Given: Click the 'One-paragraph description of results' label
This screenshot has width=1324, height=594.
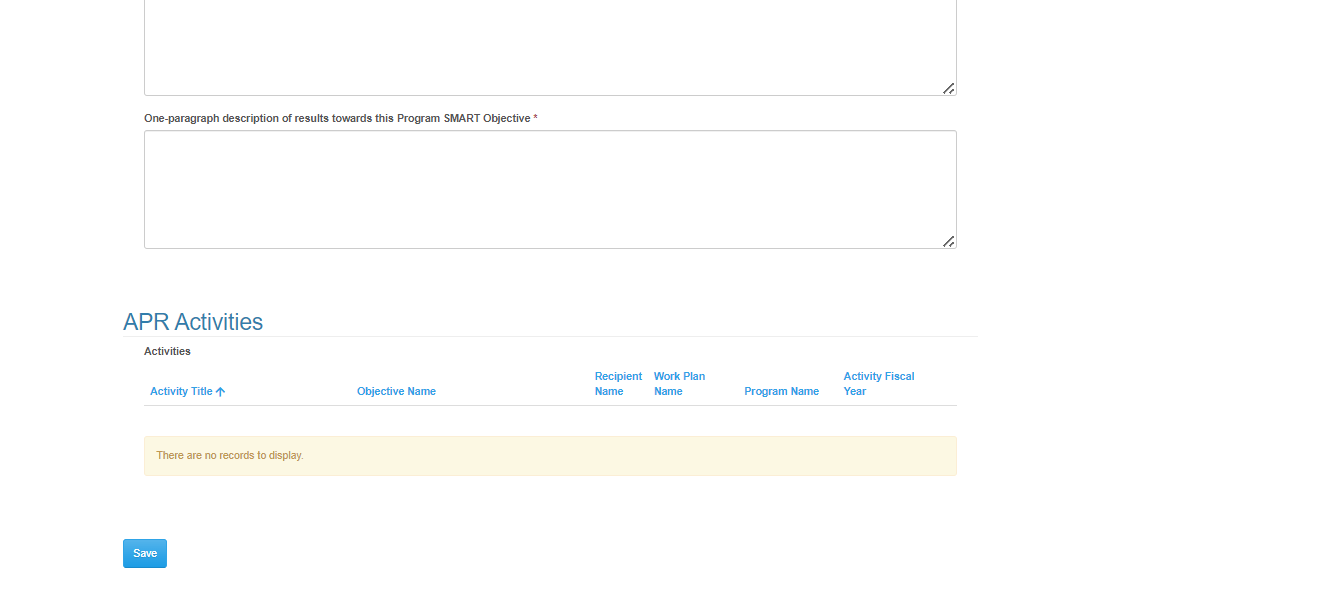Looking at the screenshot, I should pos(341,118).
